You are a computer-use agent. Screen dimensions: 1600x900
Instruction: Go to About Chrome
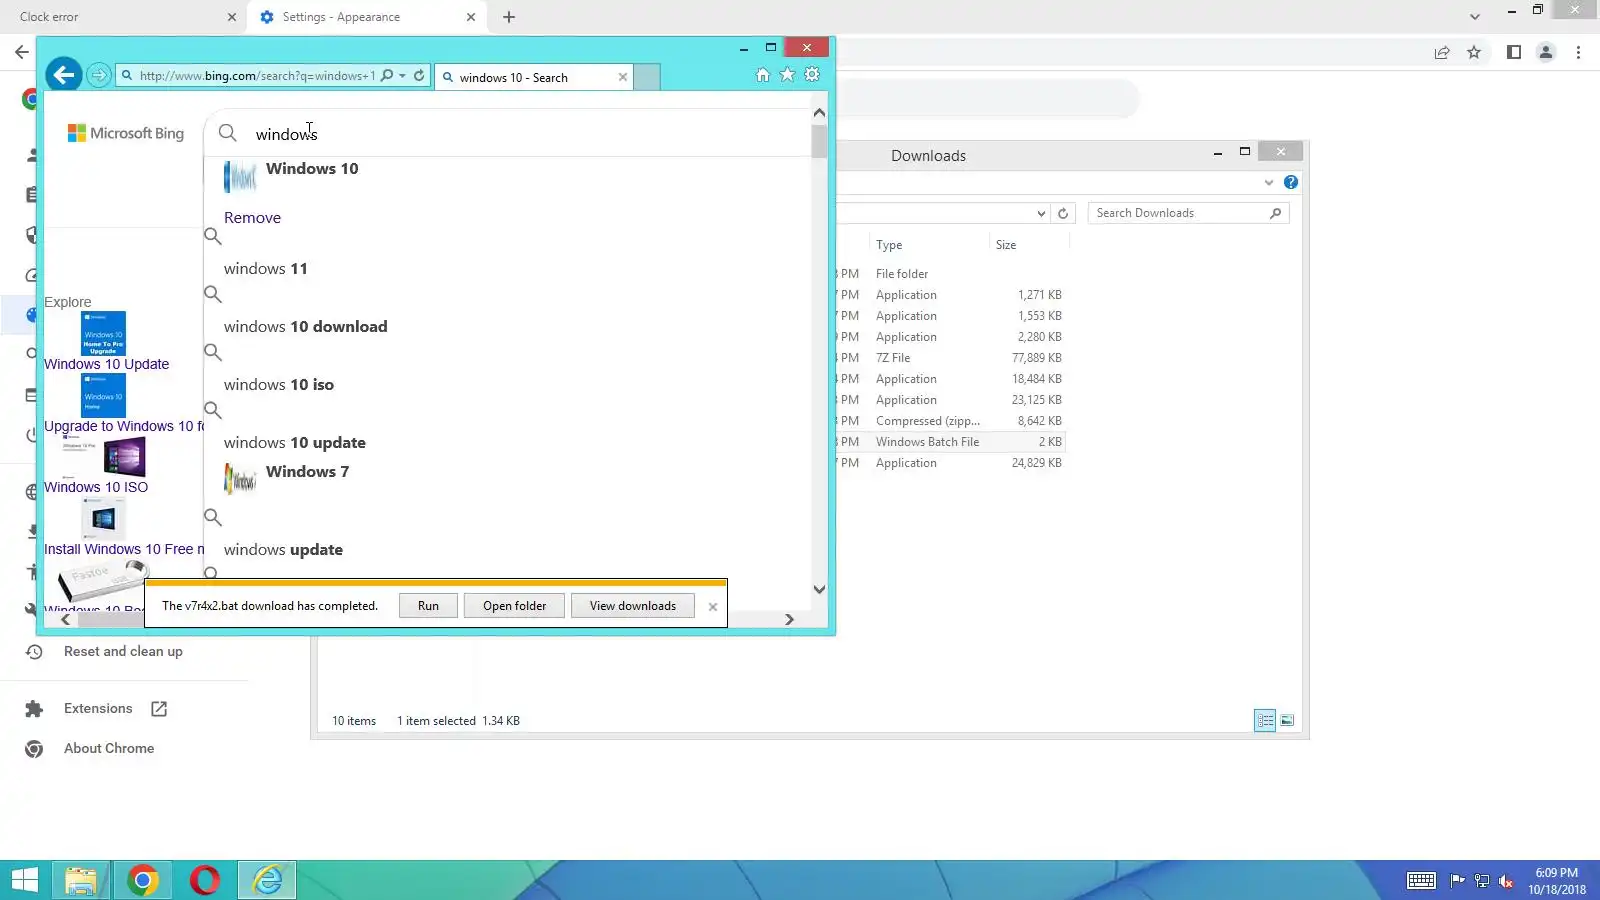(108, 749)
